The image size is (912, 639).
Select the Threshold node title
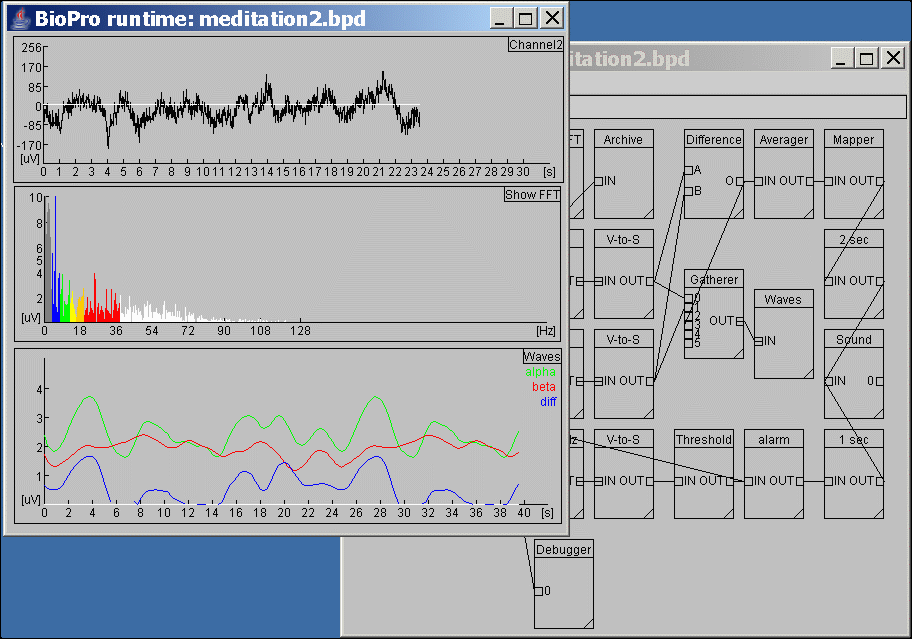pos(703,439)
